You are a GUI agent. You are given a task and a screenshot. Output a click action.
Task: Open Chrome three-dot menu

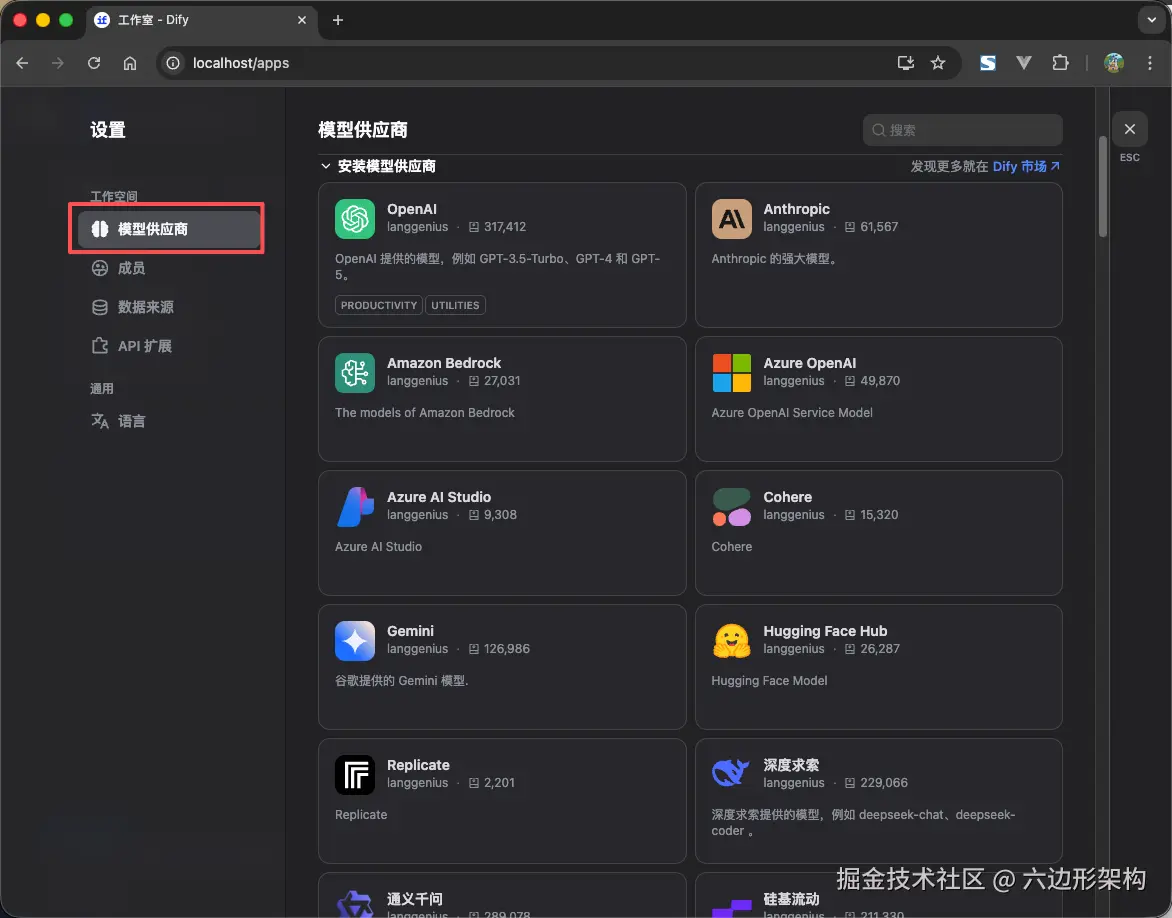[1150, 63]
